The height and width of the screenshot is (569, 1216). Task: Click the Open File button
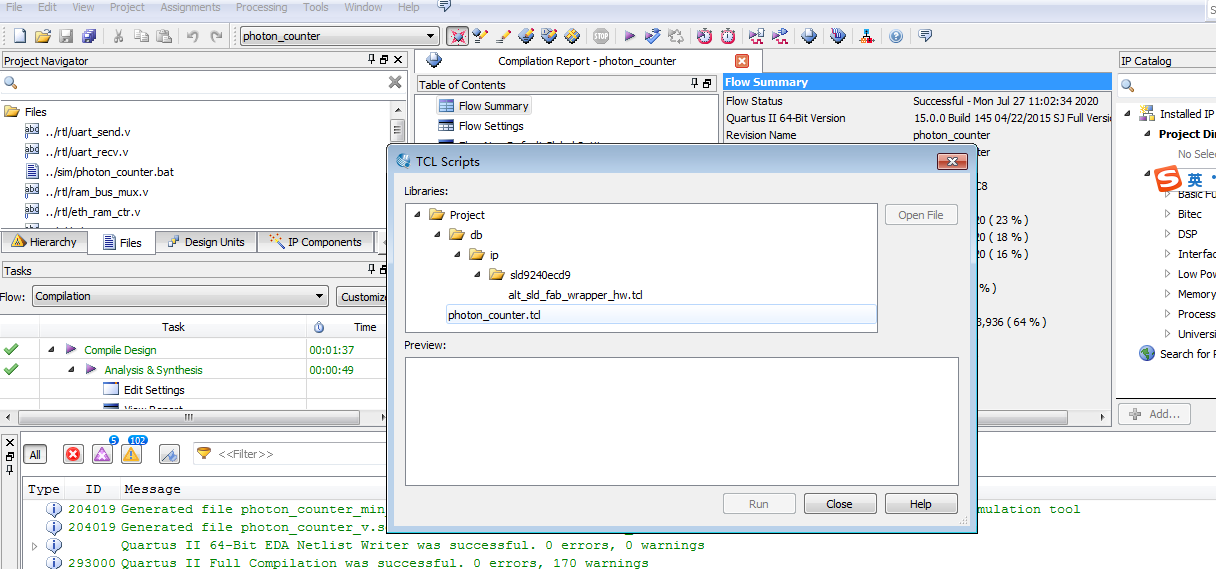(921, 215)
